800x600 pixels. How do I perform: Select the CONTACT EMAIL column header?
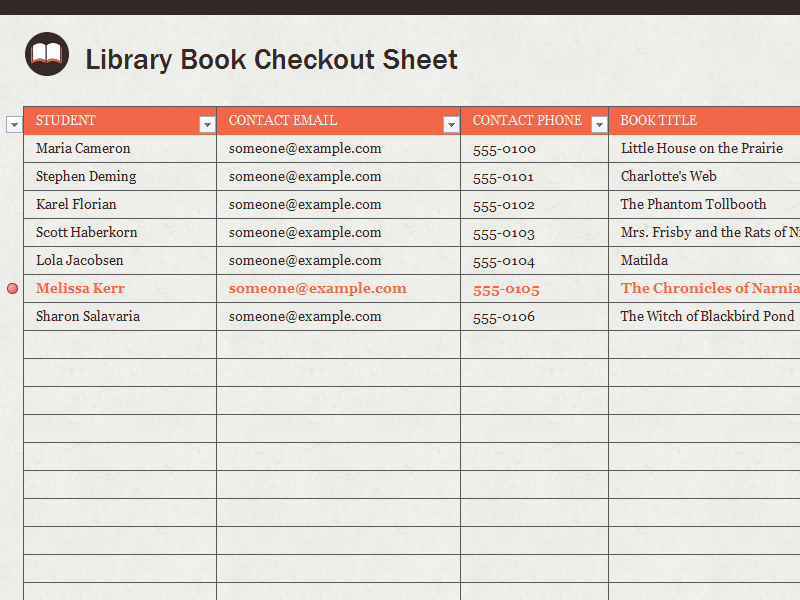tap(339, 121)
